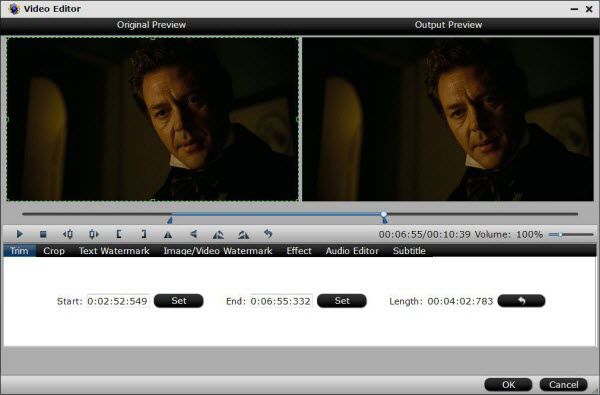Stop the video playback
The width and height of the screenshot is (600, 395).
[x=43, y=234]
